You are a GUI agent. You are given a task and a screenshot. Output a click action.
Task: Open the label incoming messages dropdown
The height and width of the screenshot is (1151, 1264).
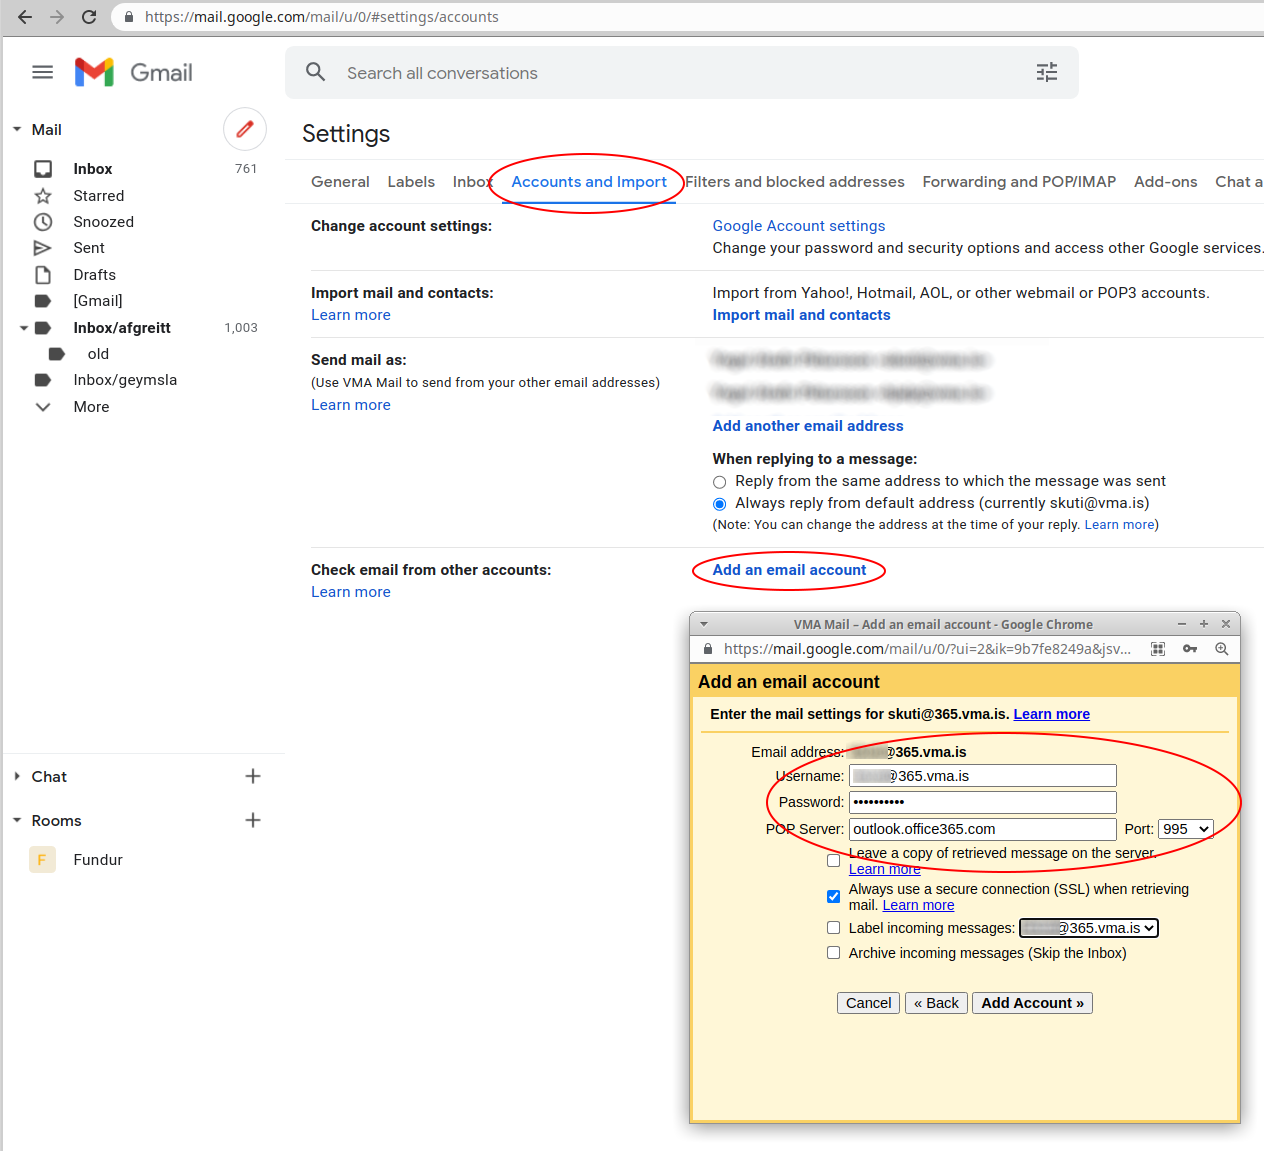[x=1089, y=928]
